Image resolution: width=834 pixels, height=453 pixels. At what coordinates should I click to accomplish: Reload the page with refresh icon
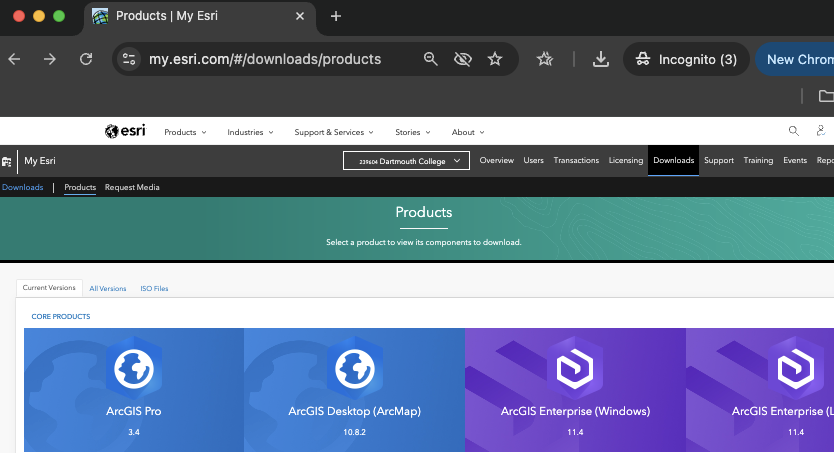pos(86,59)
